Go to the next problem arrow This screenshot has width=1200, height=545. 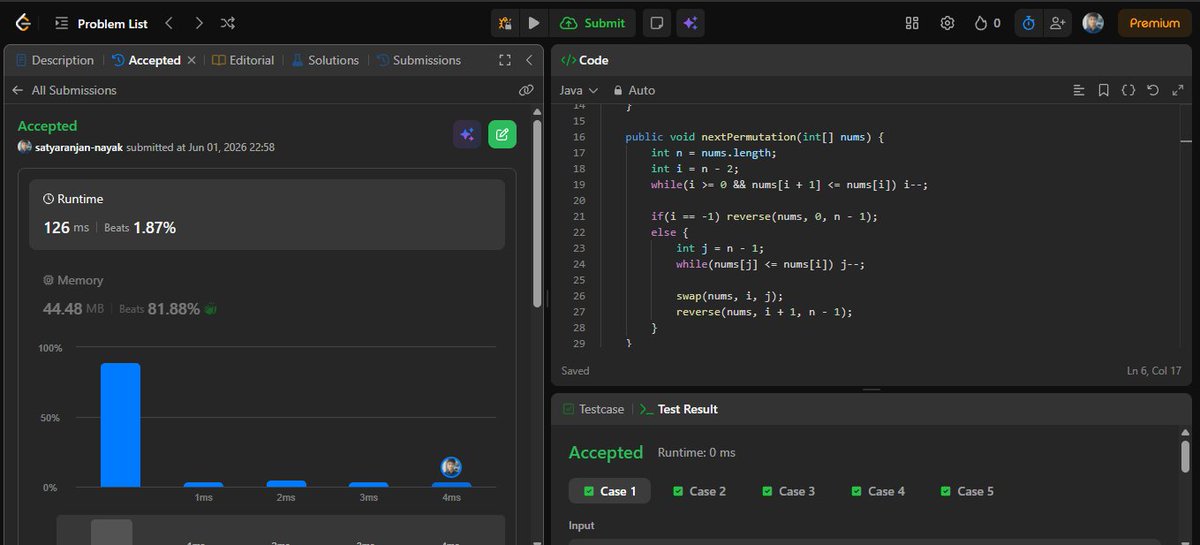click(199, 23)
